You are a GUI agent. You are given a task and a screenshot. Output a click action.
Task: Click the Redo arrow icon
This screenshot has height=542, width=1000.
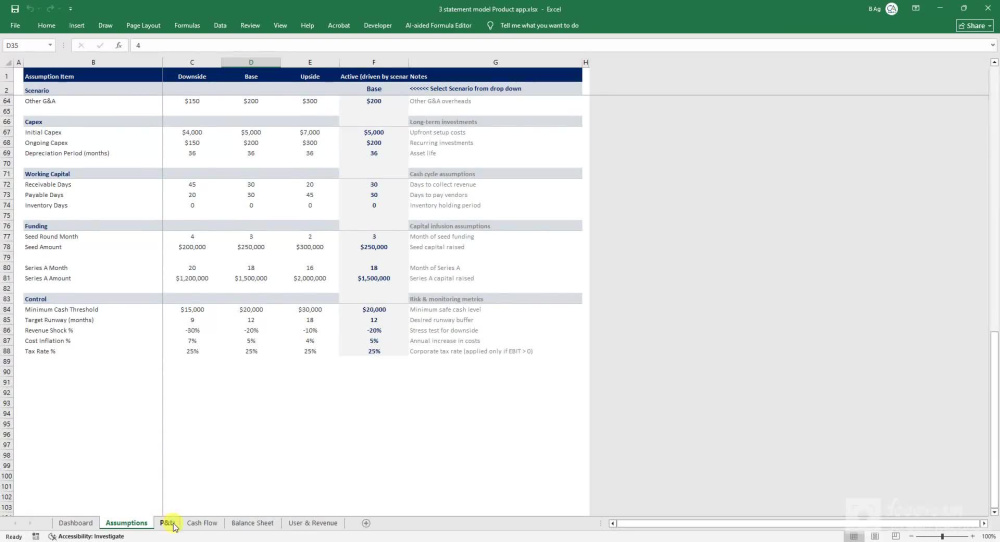50,9
